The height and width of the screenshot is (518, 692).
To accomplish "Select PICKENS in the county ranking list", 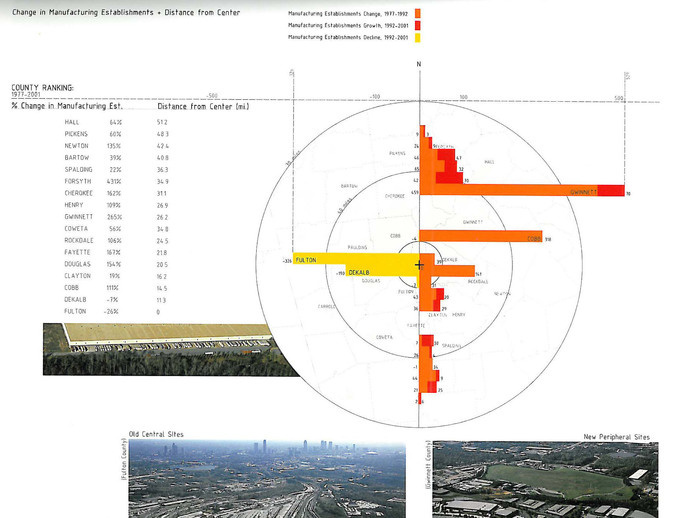I will click(76, 134).
